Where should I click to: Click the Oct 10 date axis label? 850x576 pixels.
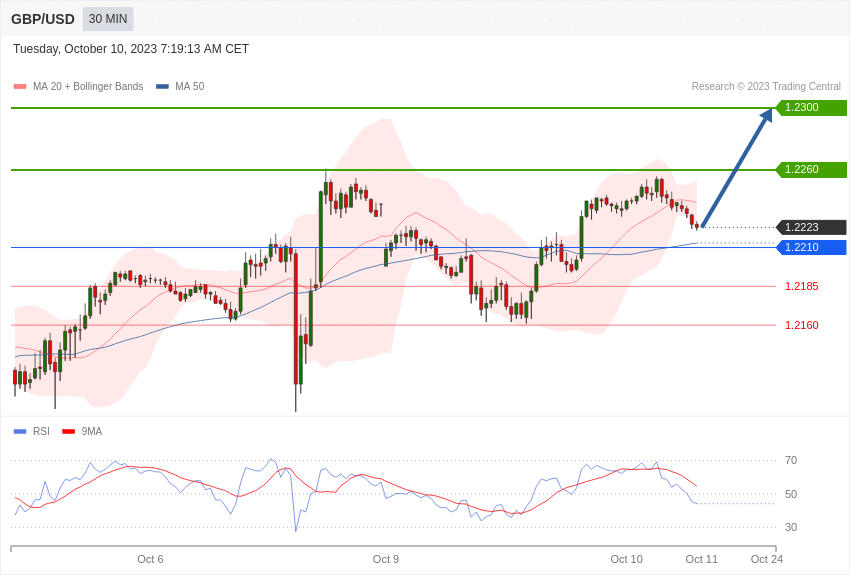(627, 559)
